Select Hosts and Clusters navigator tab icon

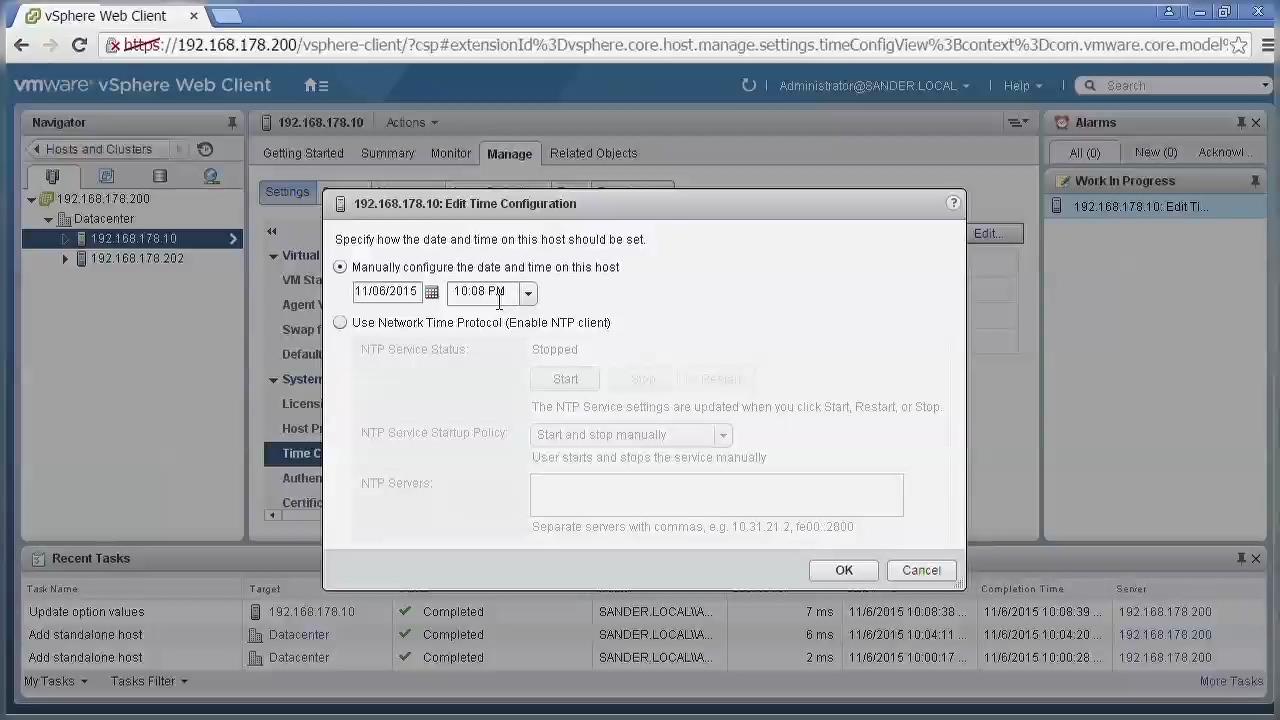coord(52,176)
